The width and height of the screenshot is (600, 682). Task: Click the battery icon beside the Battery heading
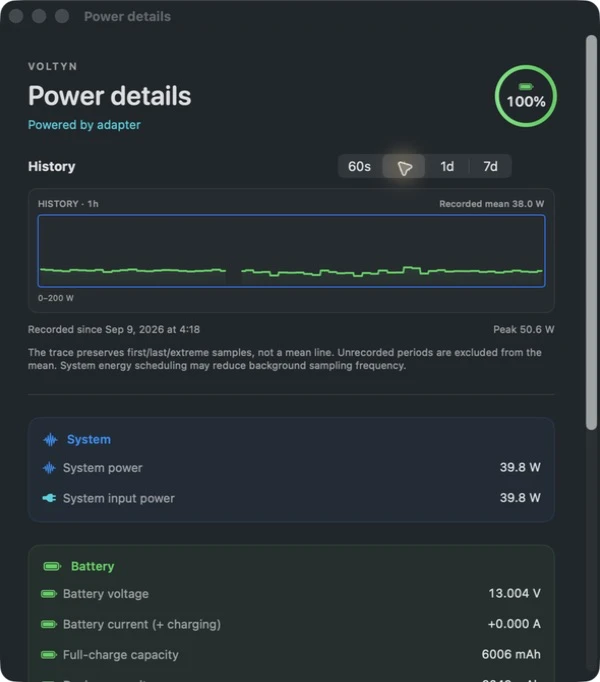point(52,566)
